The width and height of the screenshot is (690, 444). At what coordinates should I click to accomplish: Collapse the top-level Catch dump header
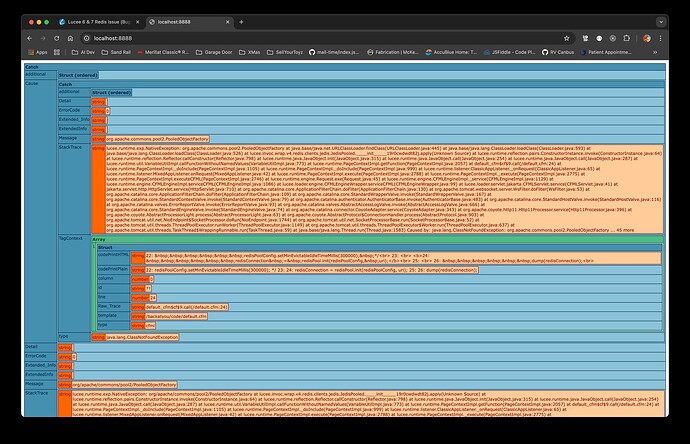[x=345, y=67]
